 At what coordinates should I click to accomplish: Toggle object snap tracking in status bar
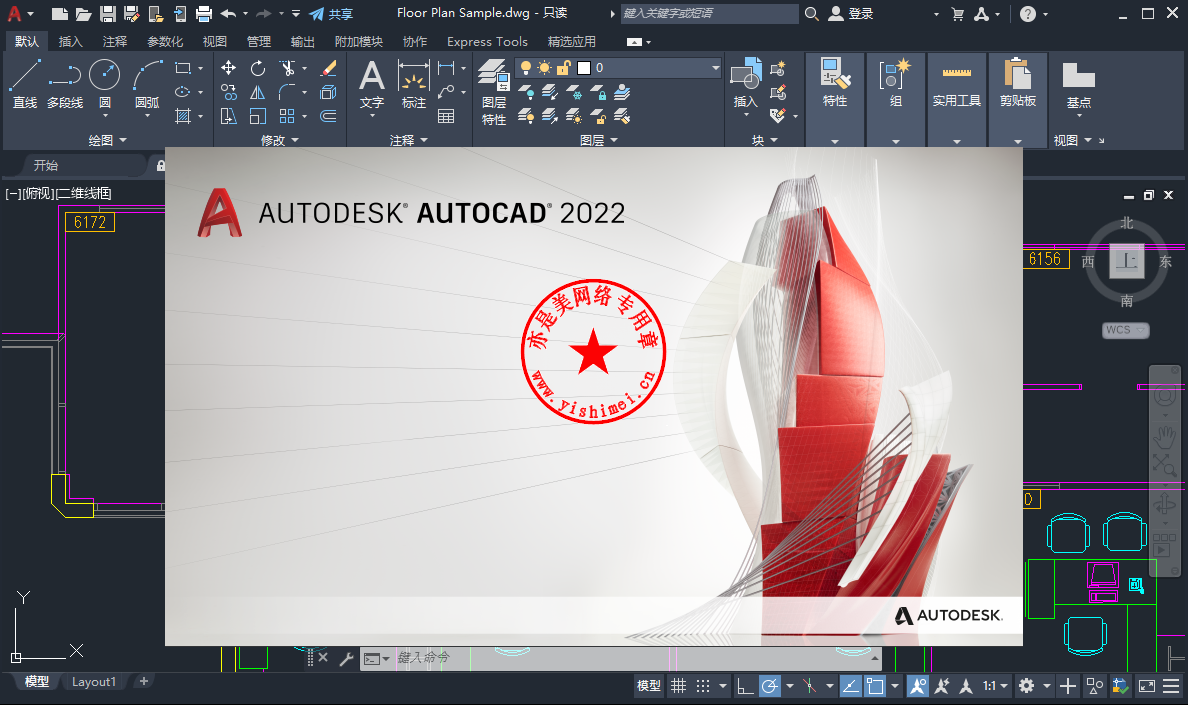851,686
